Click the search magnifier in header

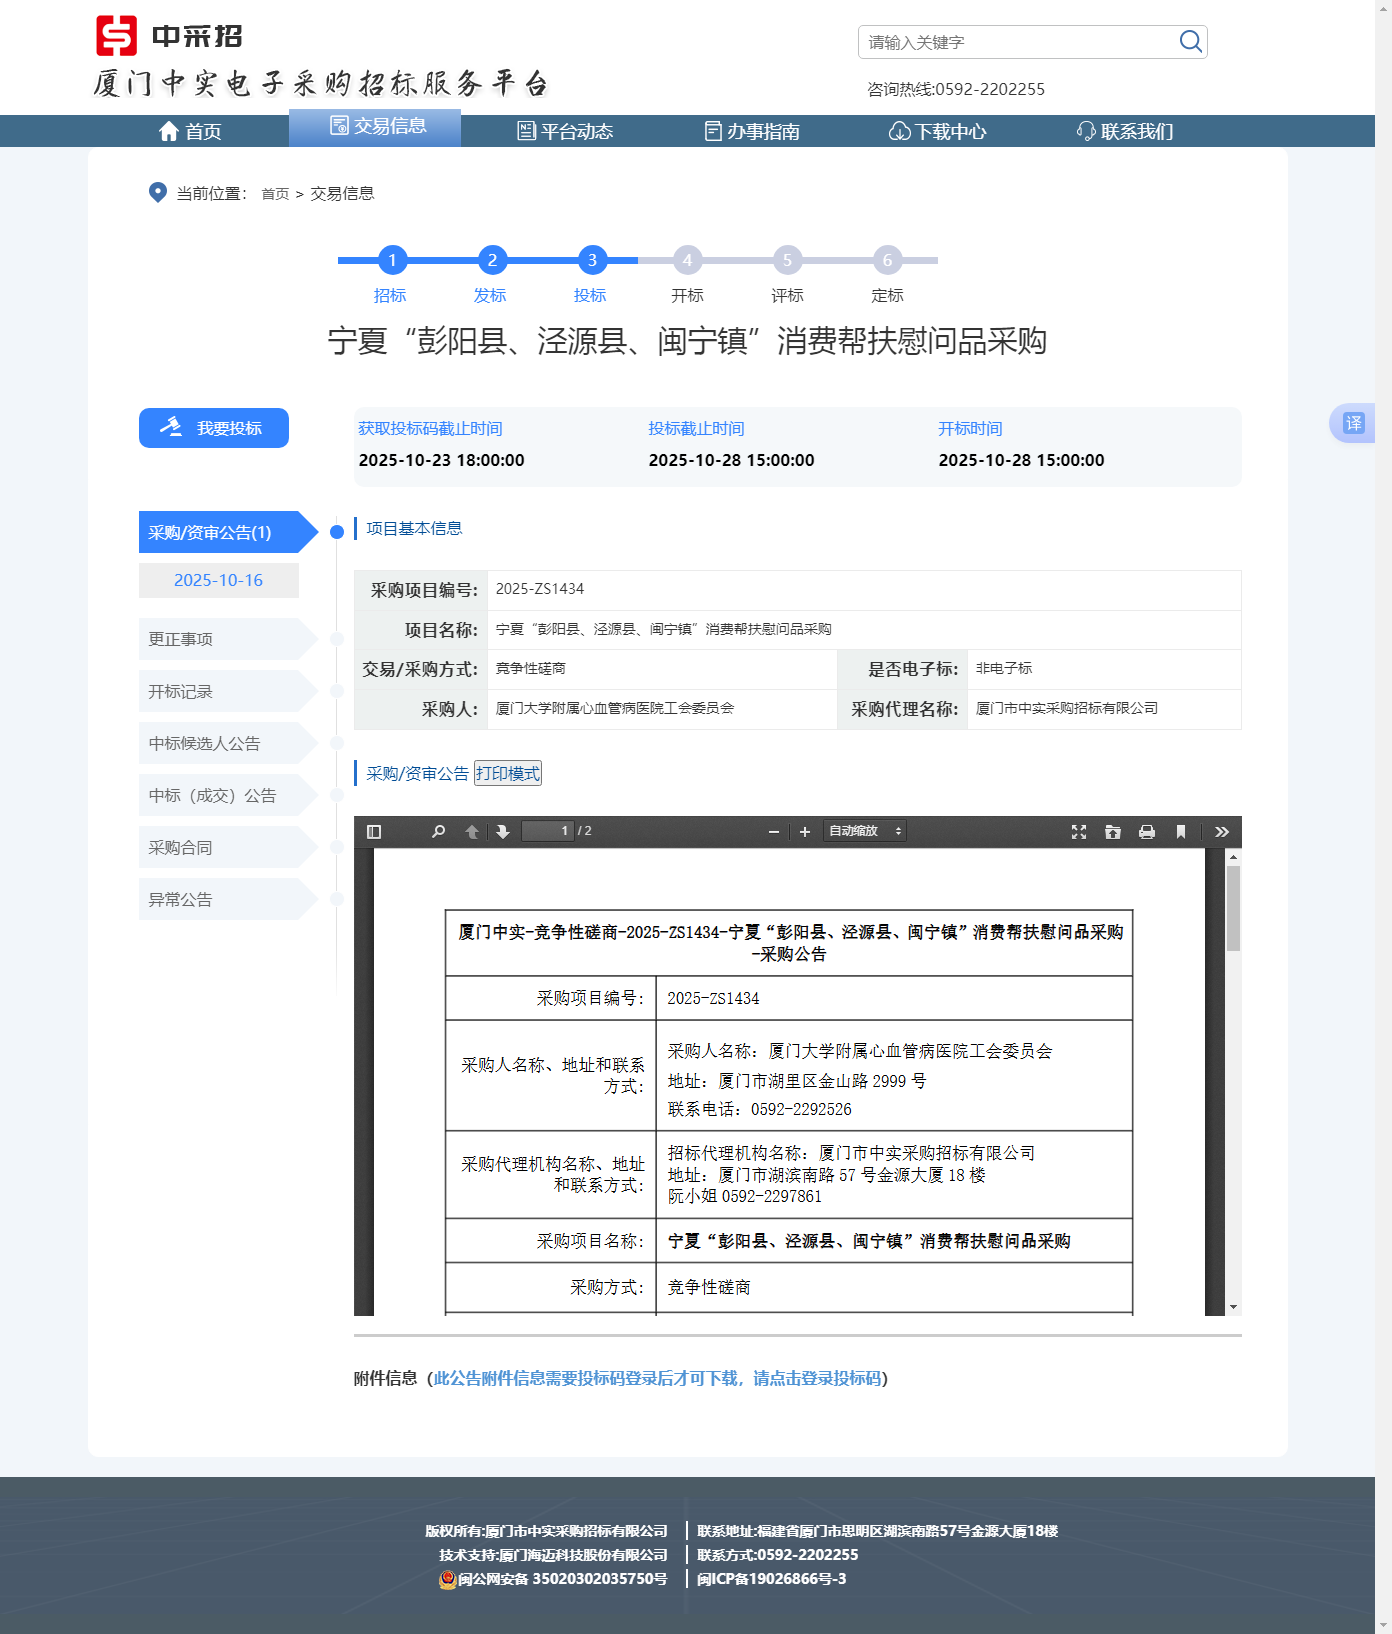[1190, 42]
